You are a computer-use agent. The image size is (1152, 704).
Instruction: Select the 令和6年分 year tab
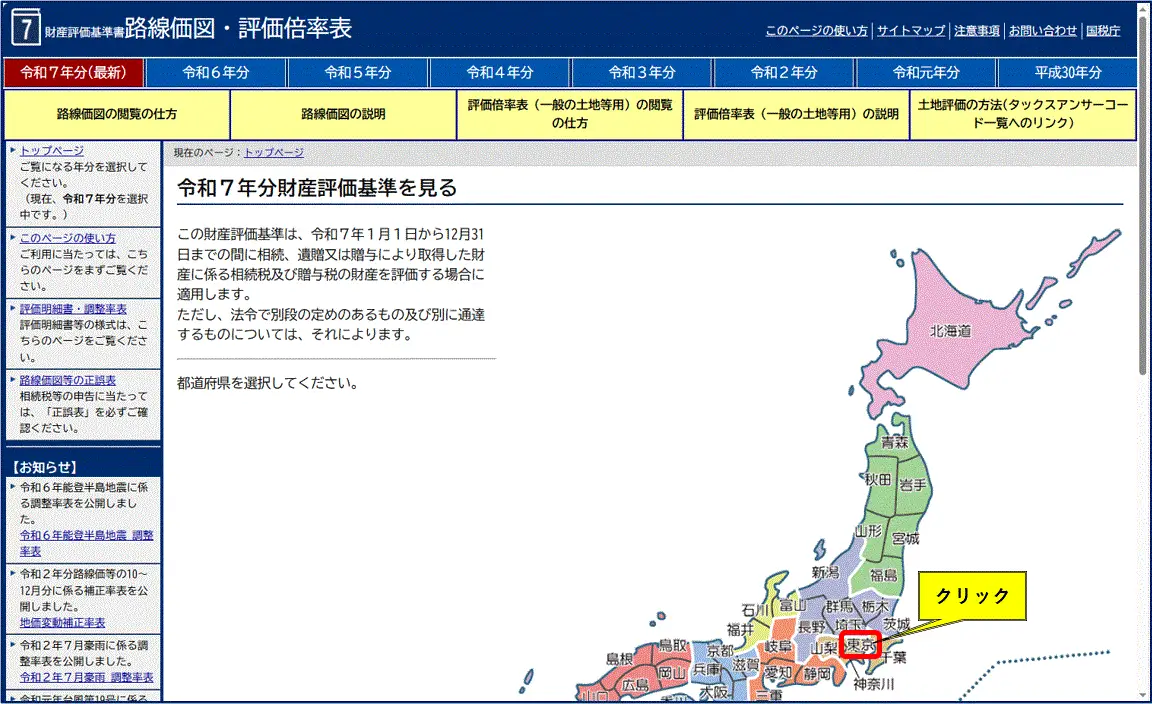tap(216, 72)
